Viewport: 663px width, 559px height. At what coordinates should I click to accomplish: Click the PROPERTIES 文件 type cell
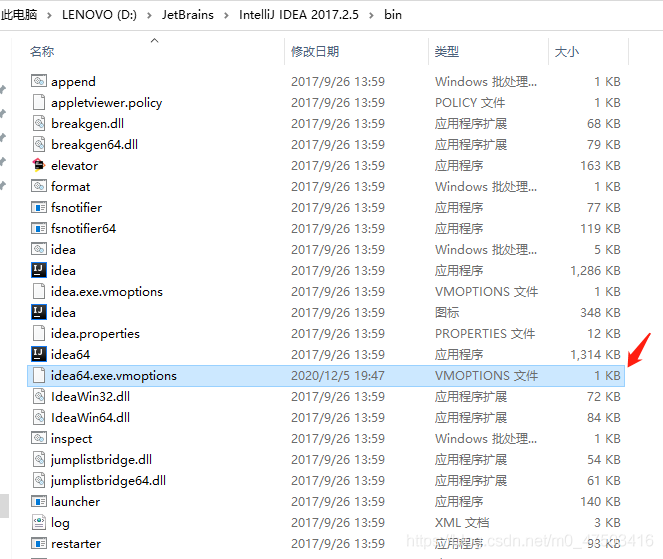(485, 334)
